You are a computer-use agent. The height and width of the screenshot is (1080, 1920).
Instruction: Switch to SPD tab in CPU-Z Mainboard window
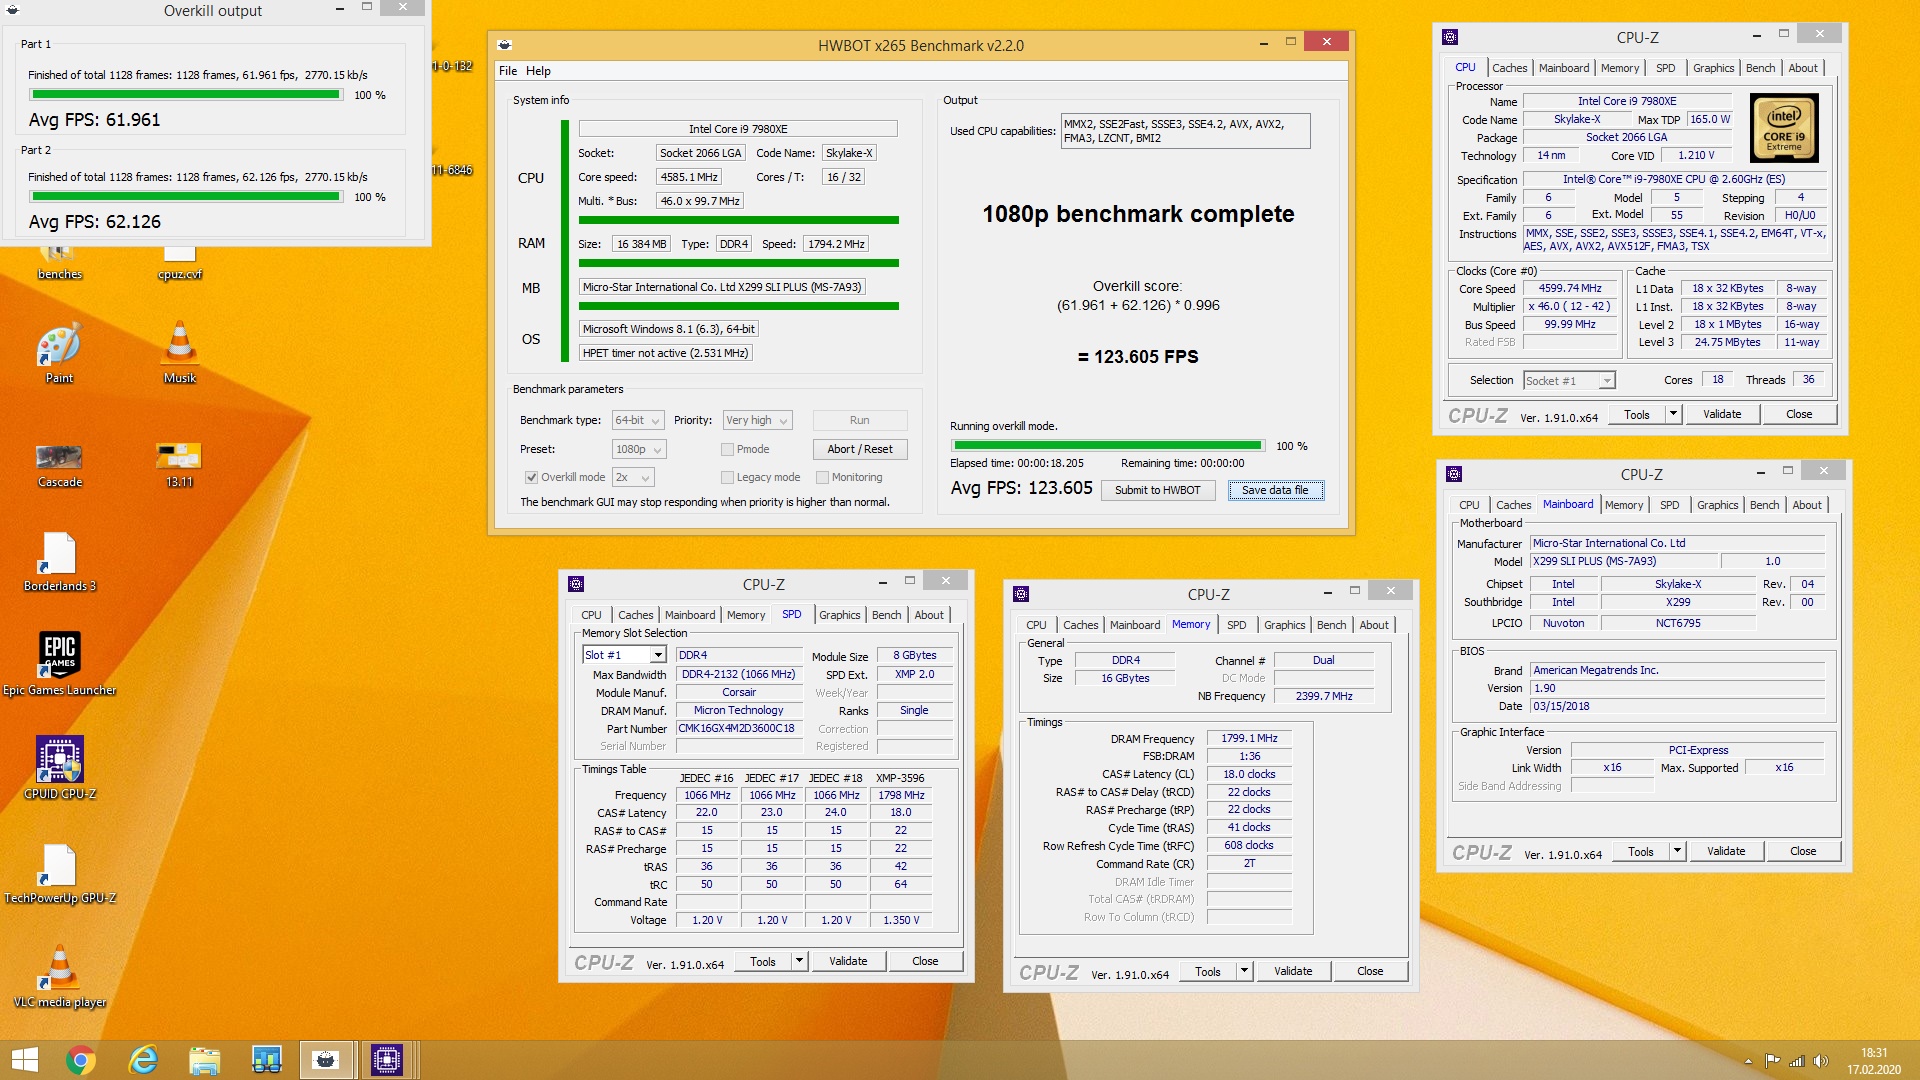coord(1669,505)
